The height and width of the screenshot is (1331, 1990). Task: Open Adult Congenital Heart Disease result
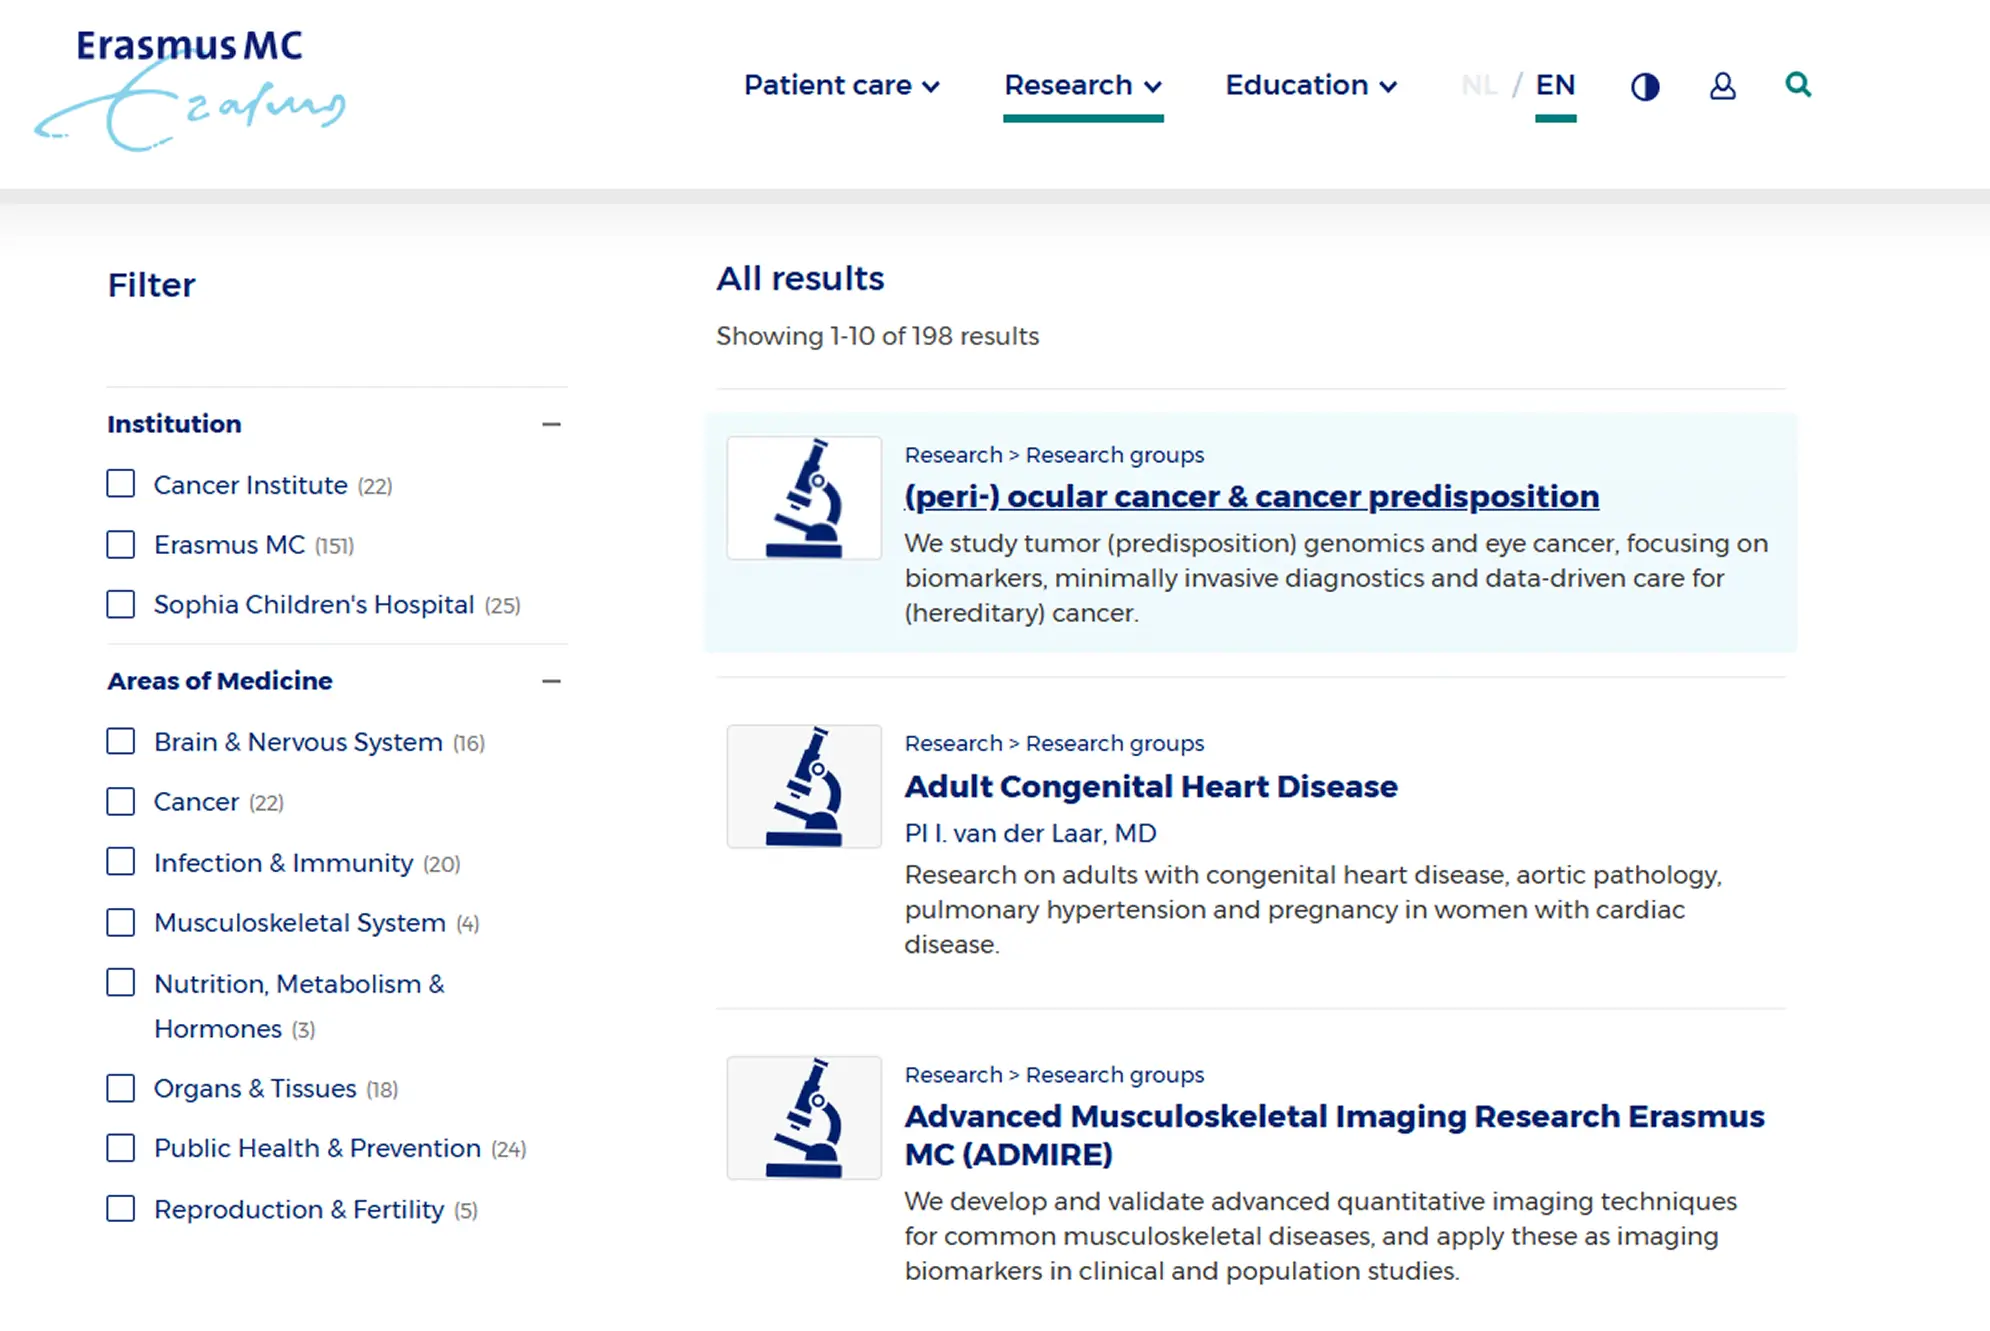(1151, 786)
